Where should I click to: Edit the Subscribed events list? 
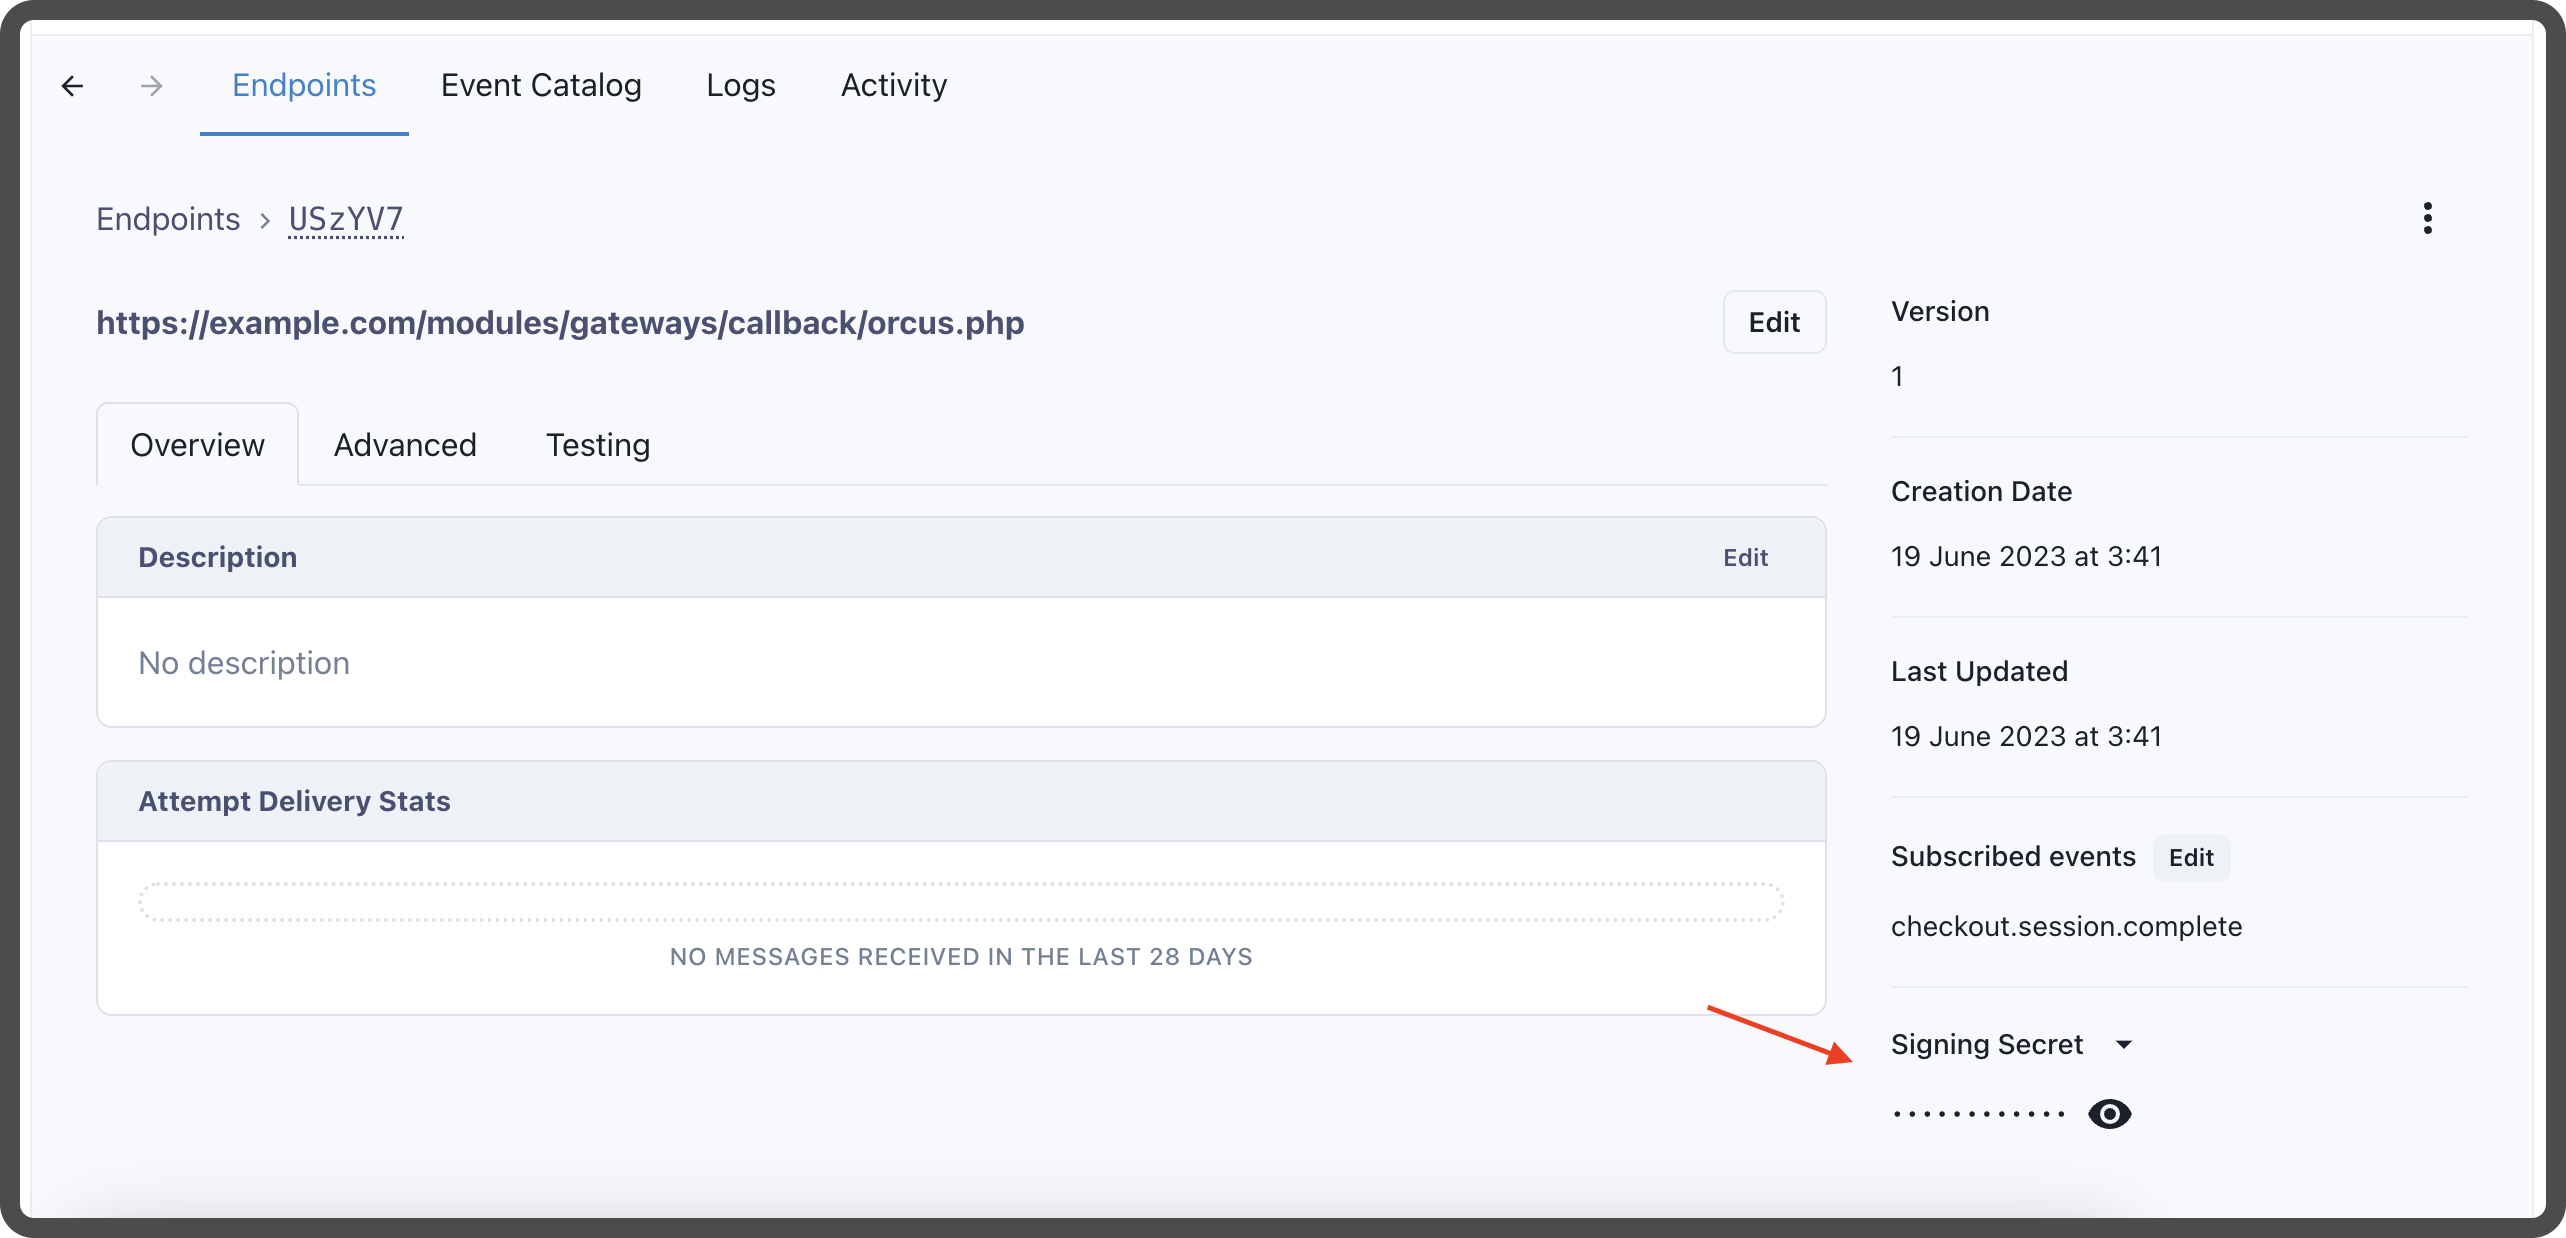(x=2190, y=858)
